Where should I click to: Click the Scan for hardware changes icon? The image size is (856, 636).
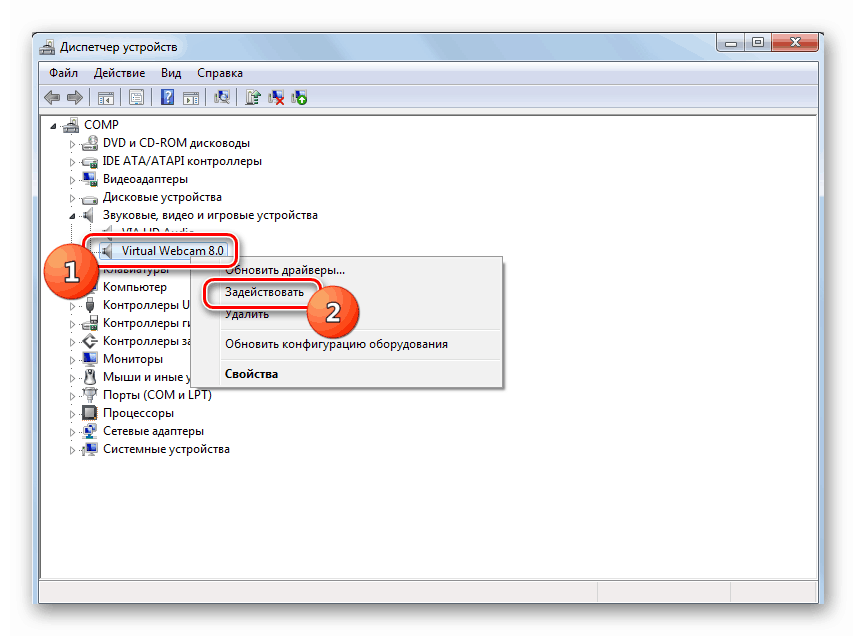tap(222, 97)
